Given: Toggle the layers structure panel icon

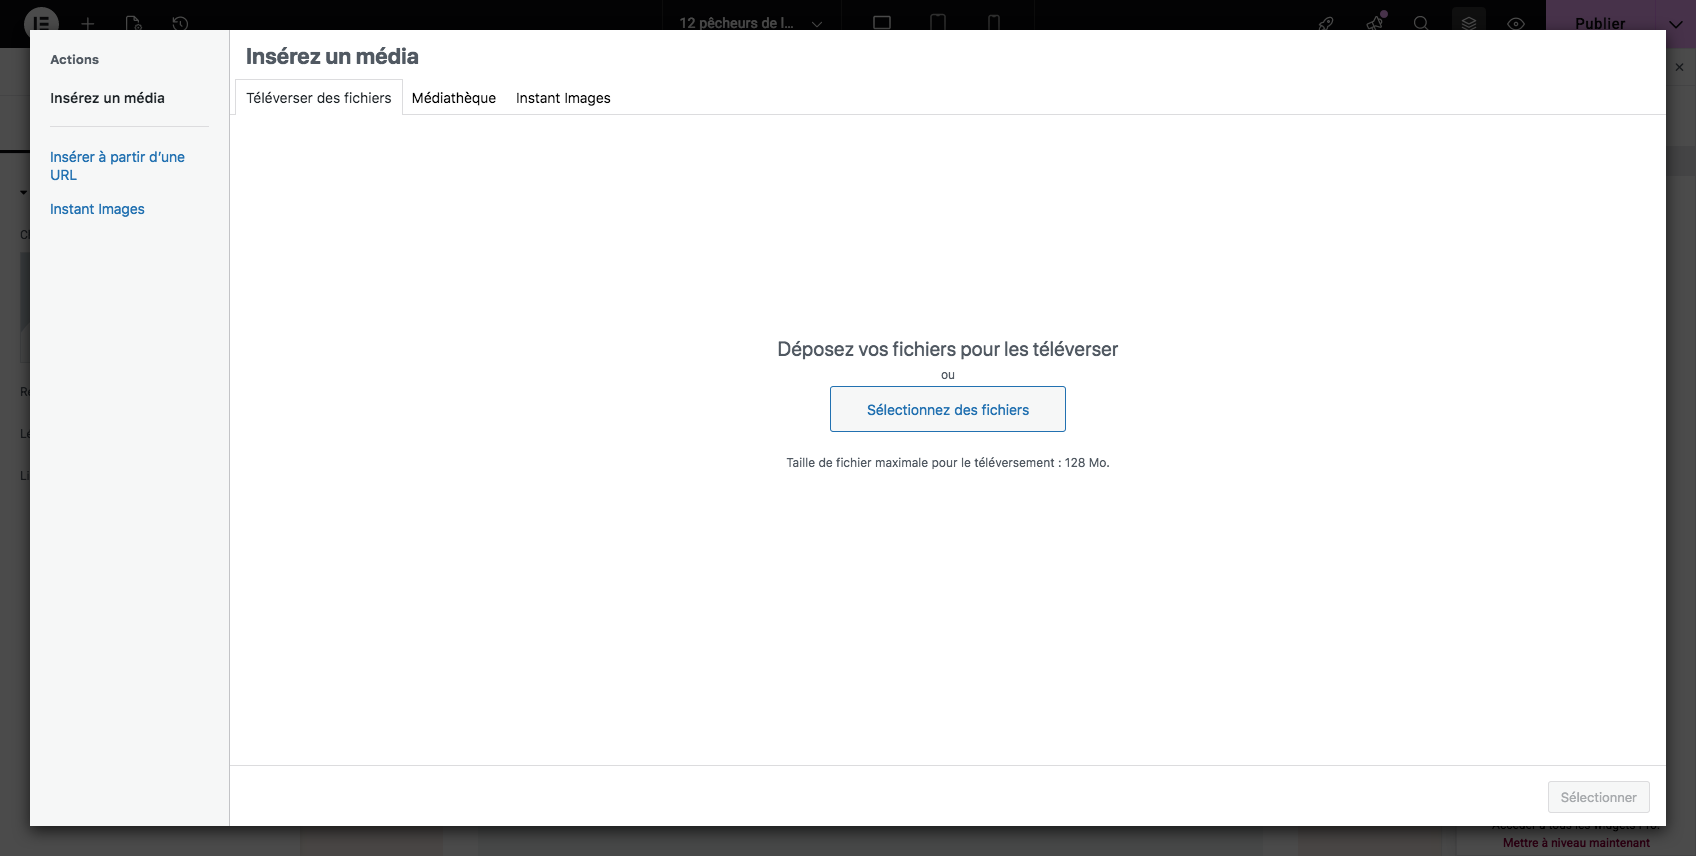Looking at the screenshot, I should [x=1469, y=23].
